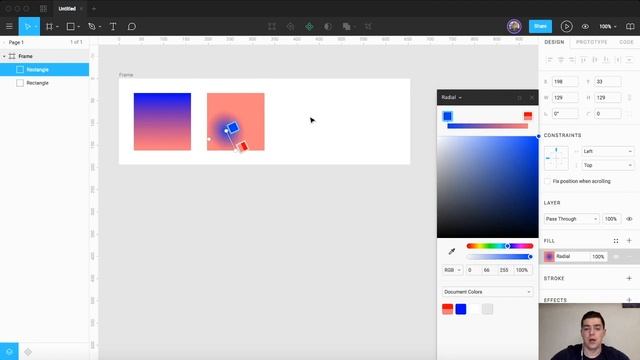Select the highlighted Rectangle layer
The image size is (640, 360).
(44, 70)
